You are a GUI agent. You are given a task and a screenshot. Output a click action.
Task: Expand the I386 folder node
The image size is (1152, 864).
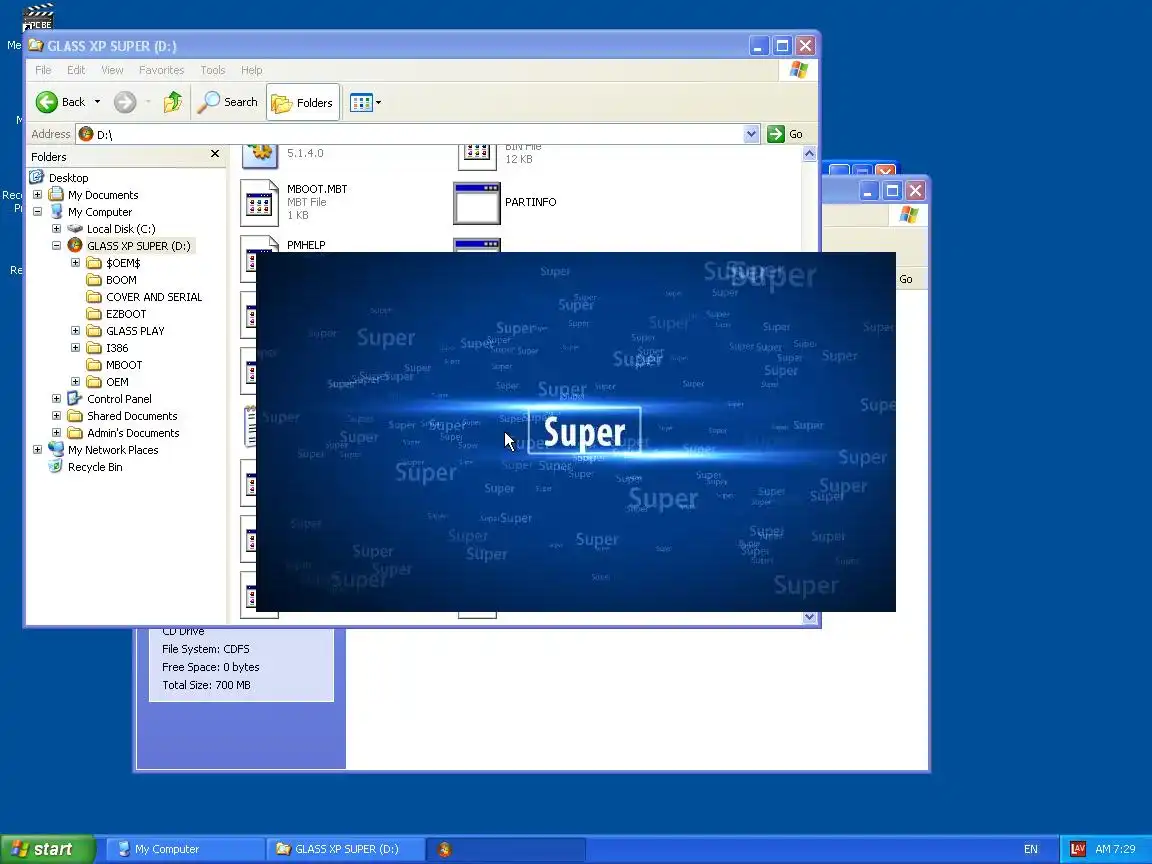click(x=76, y=348)
